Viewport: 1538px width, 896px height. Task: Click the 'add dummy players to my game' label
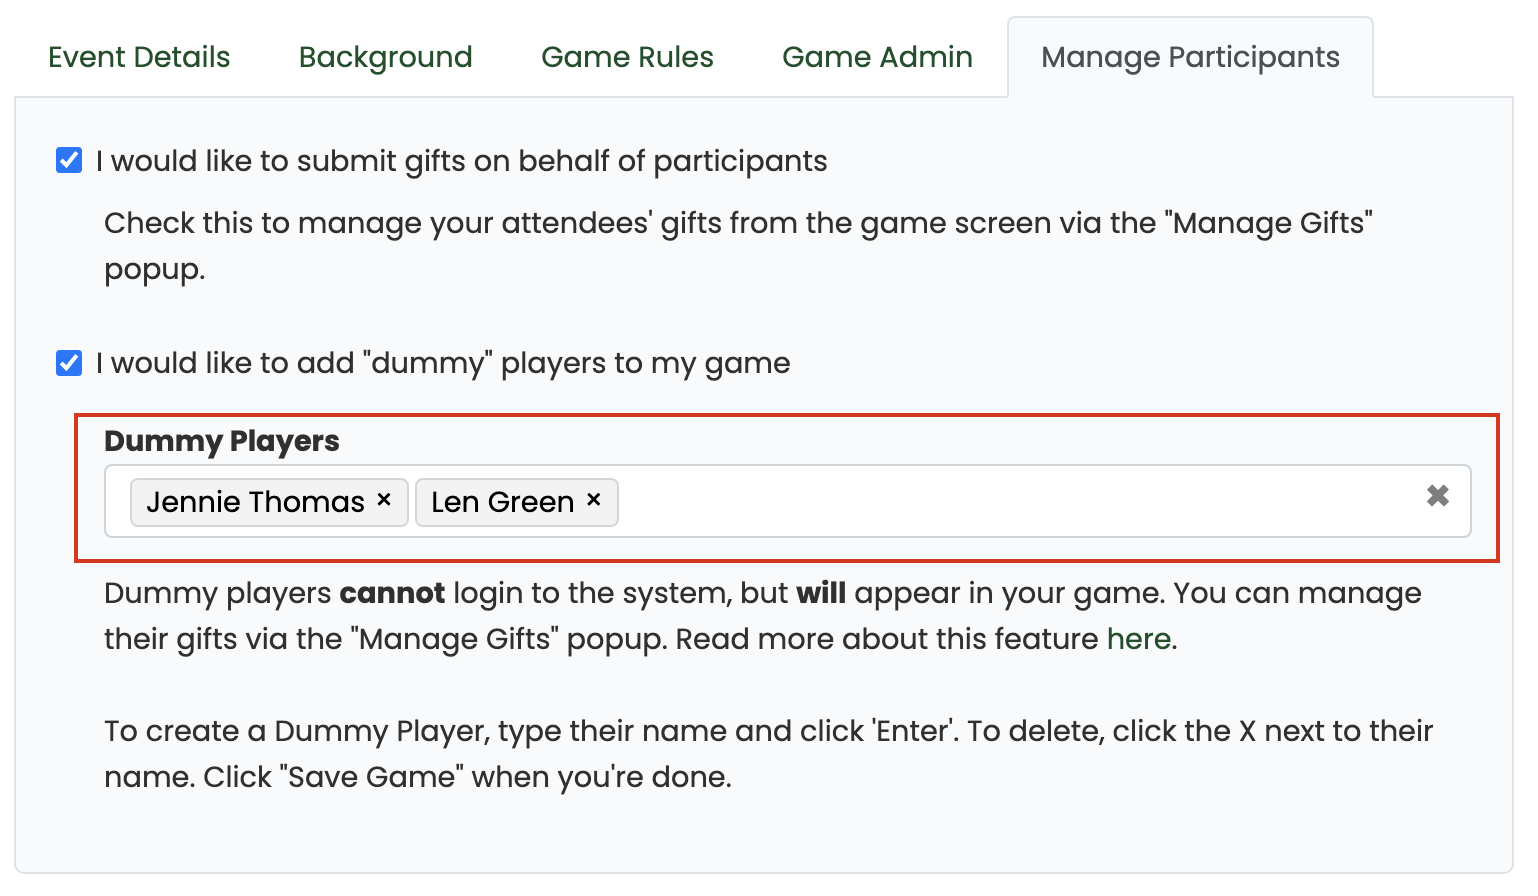[443, 363]
